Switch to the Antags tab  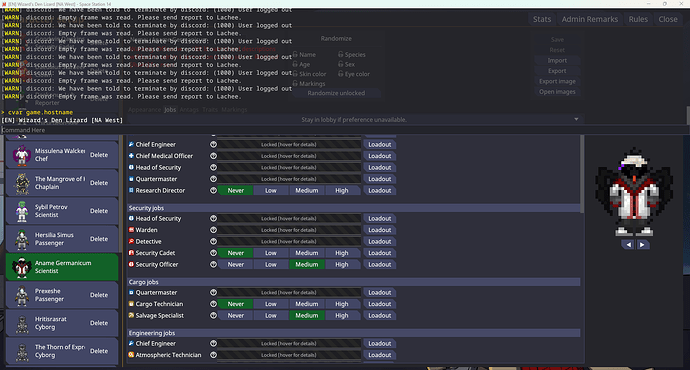(189, 110)
